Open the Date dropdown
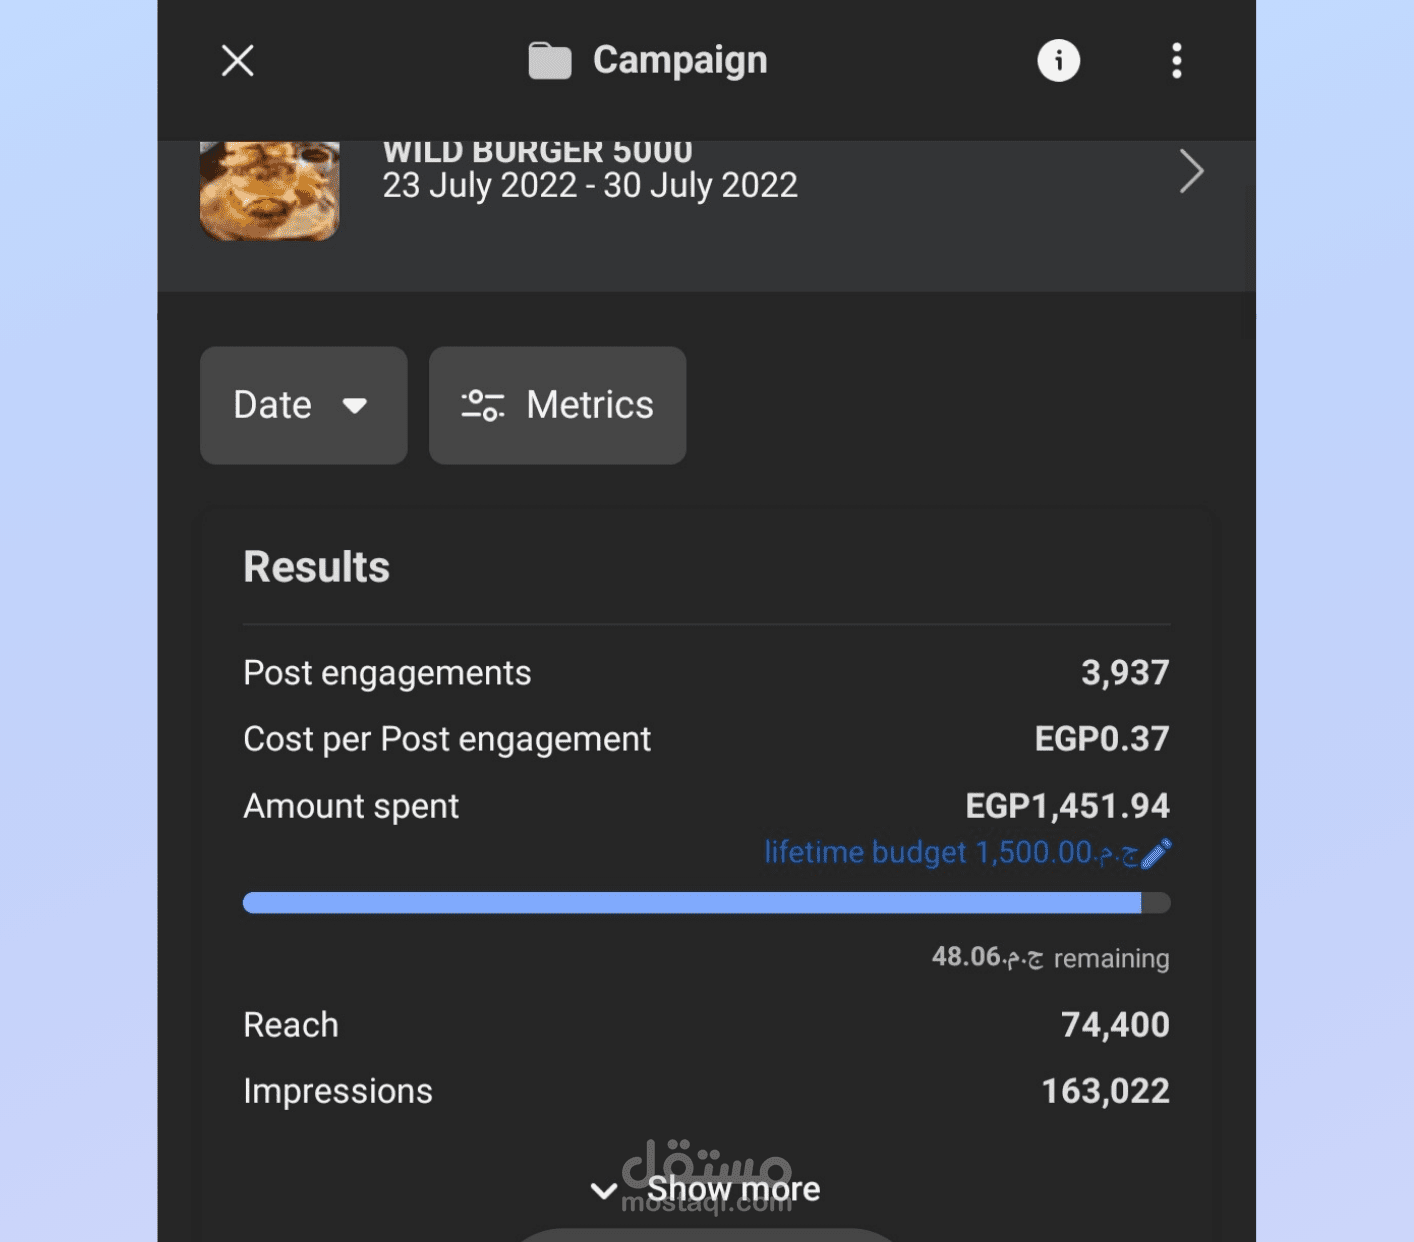The image size is (1414, 1242). click(303, 405)
